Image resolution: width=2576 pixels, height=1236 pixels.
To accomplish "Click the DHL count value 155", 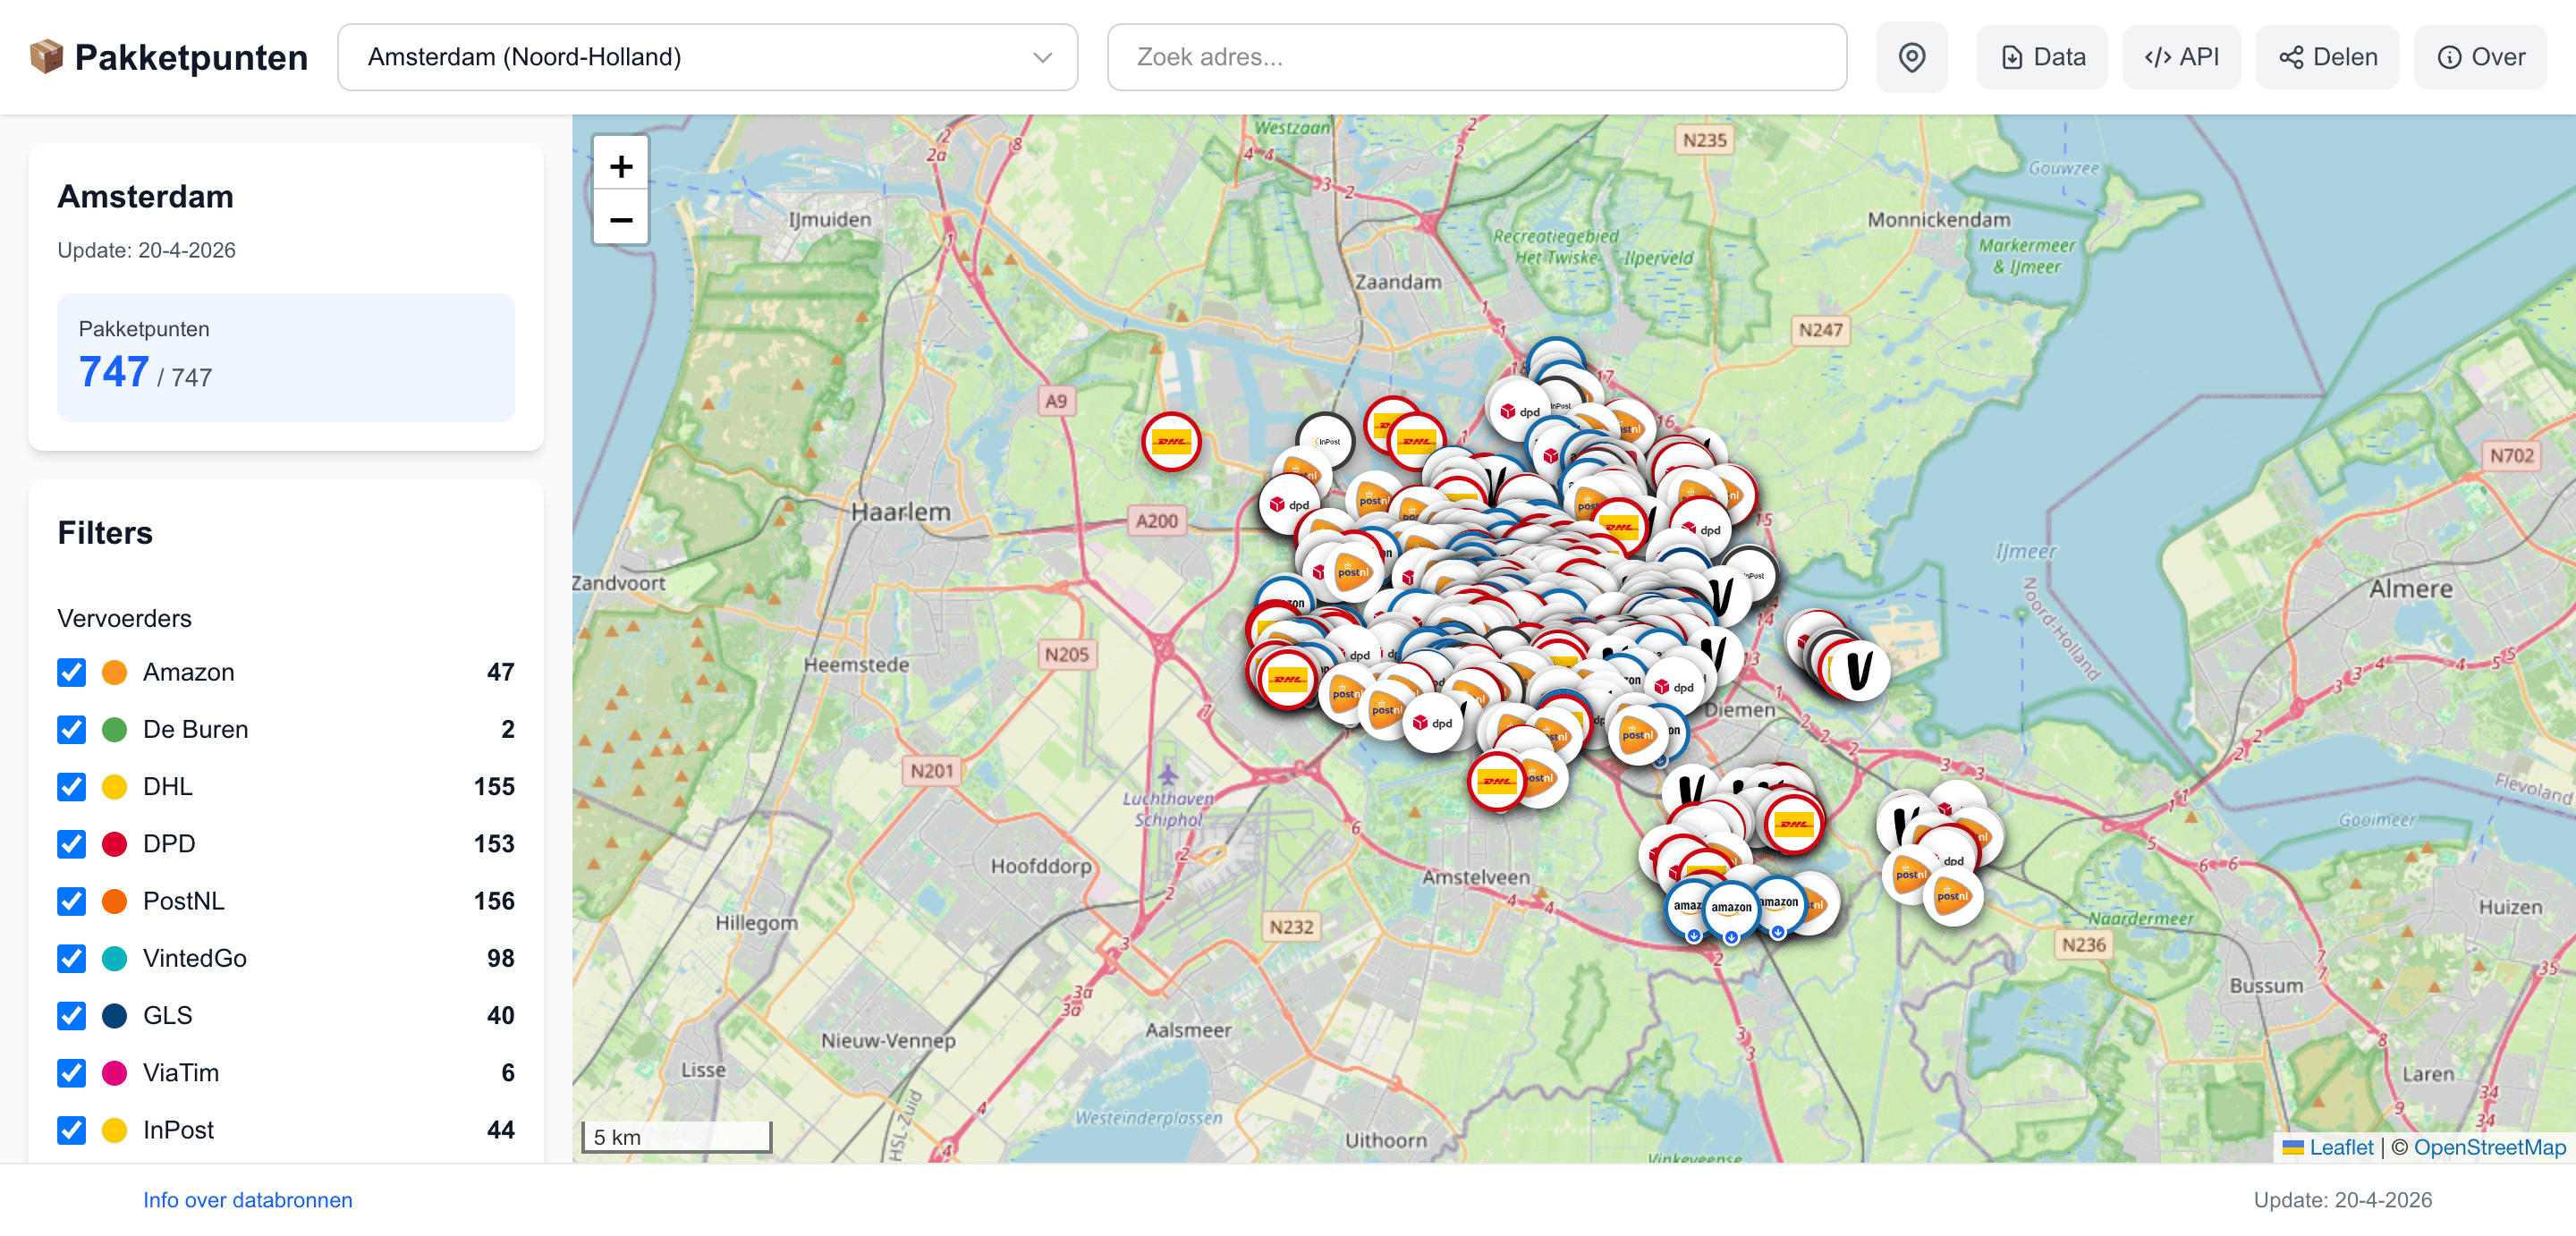I will pos(494,787).
